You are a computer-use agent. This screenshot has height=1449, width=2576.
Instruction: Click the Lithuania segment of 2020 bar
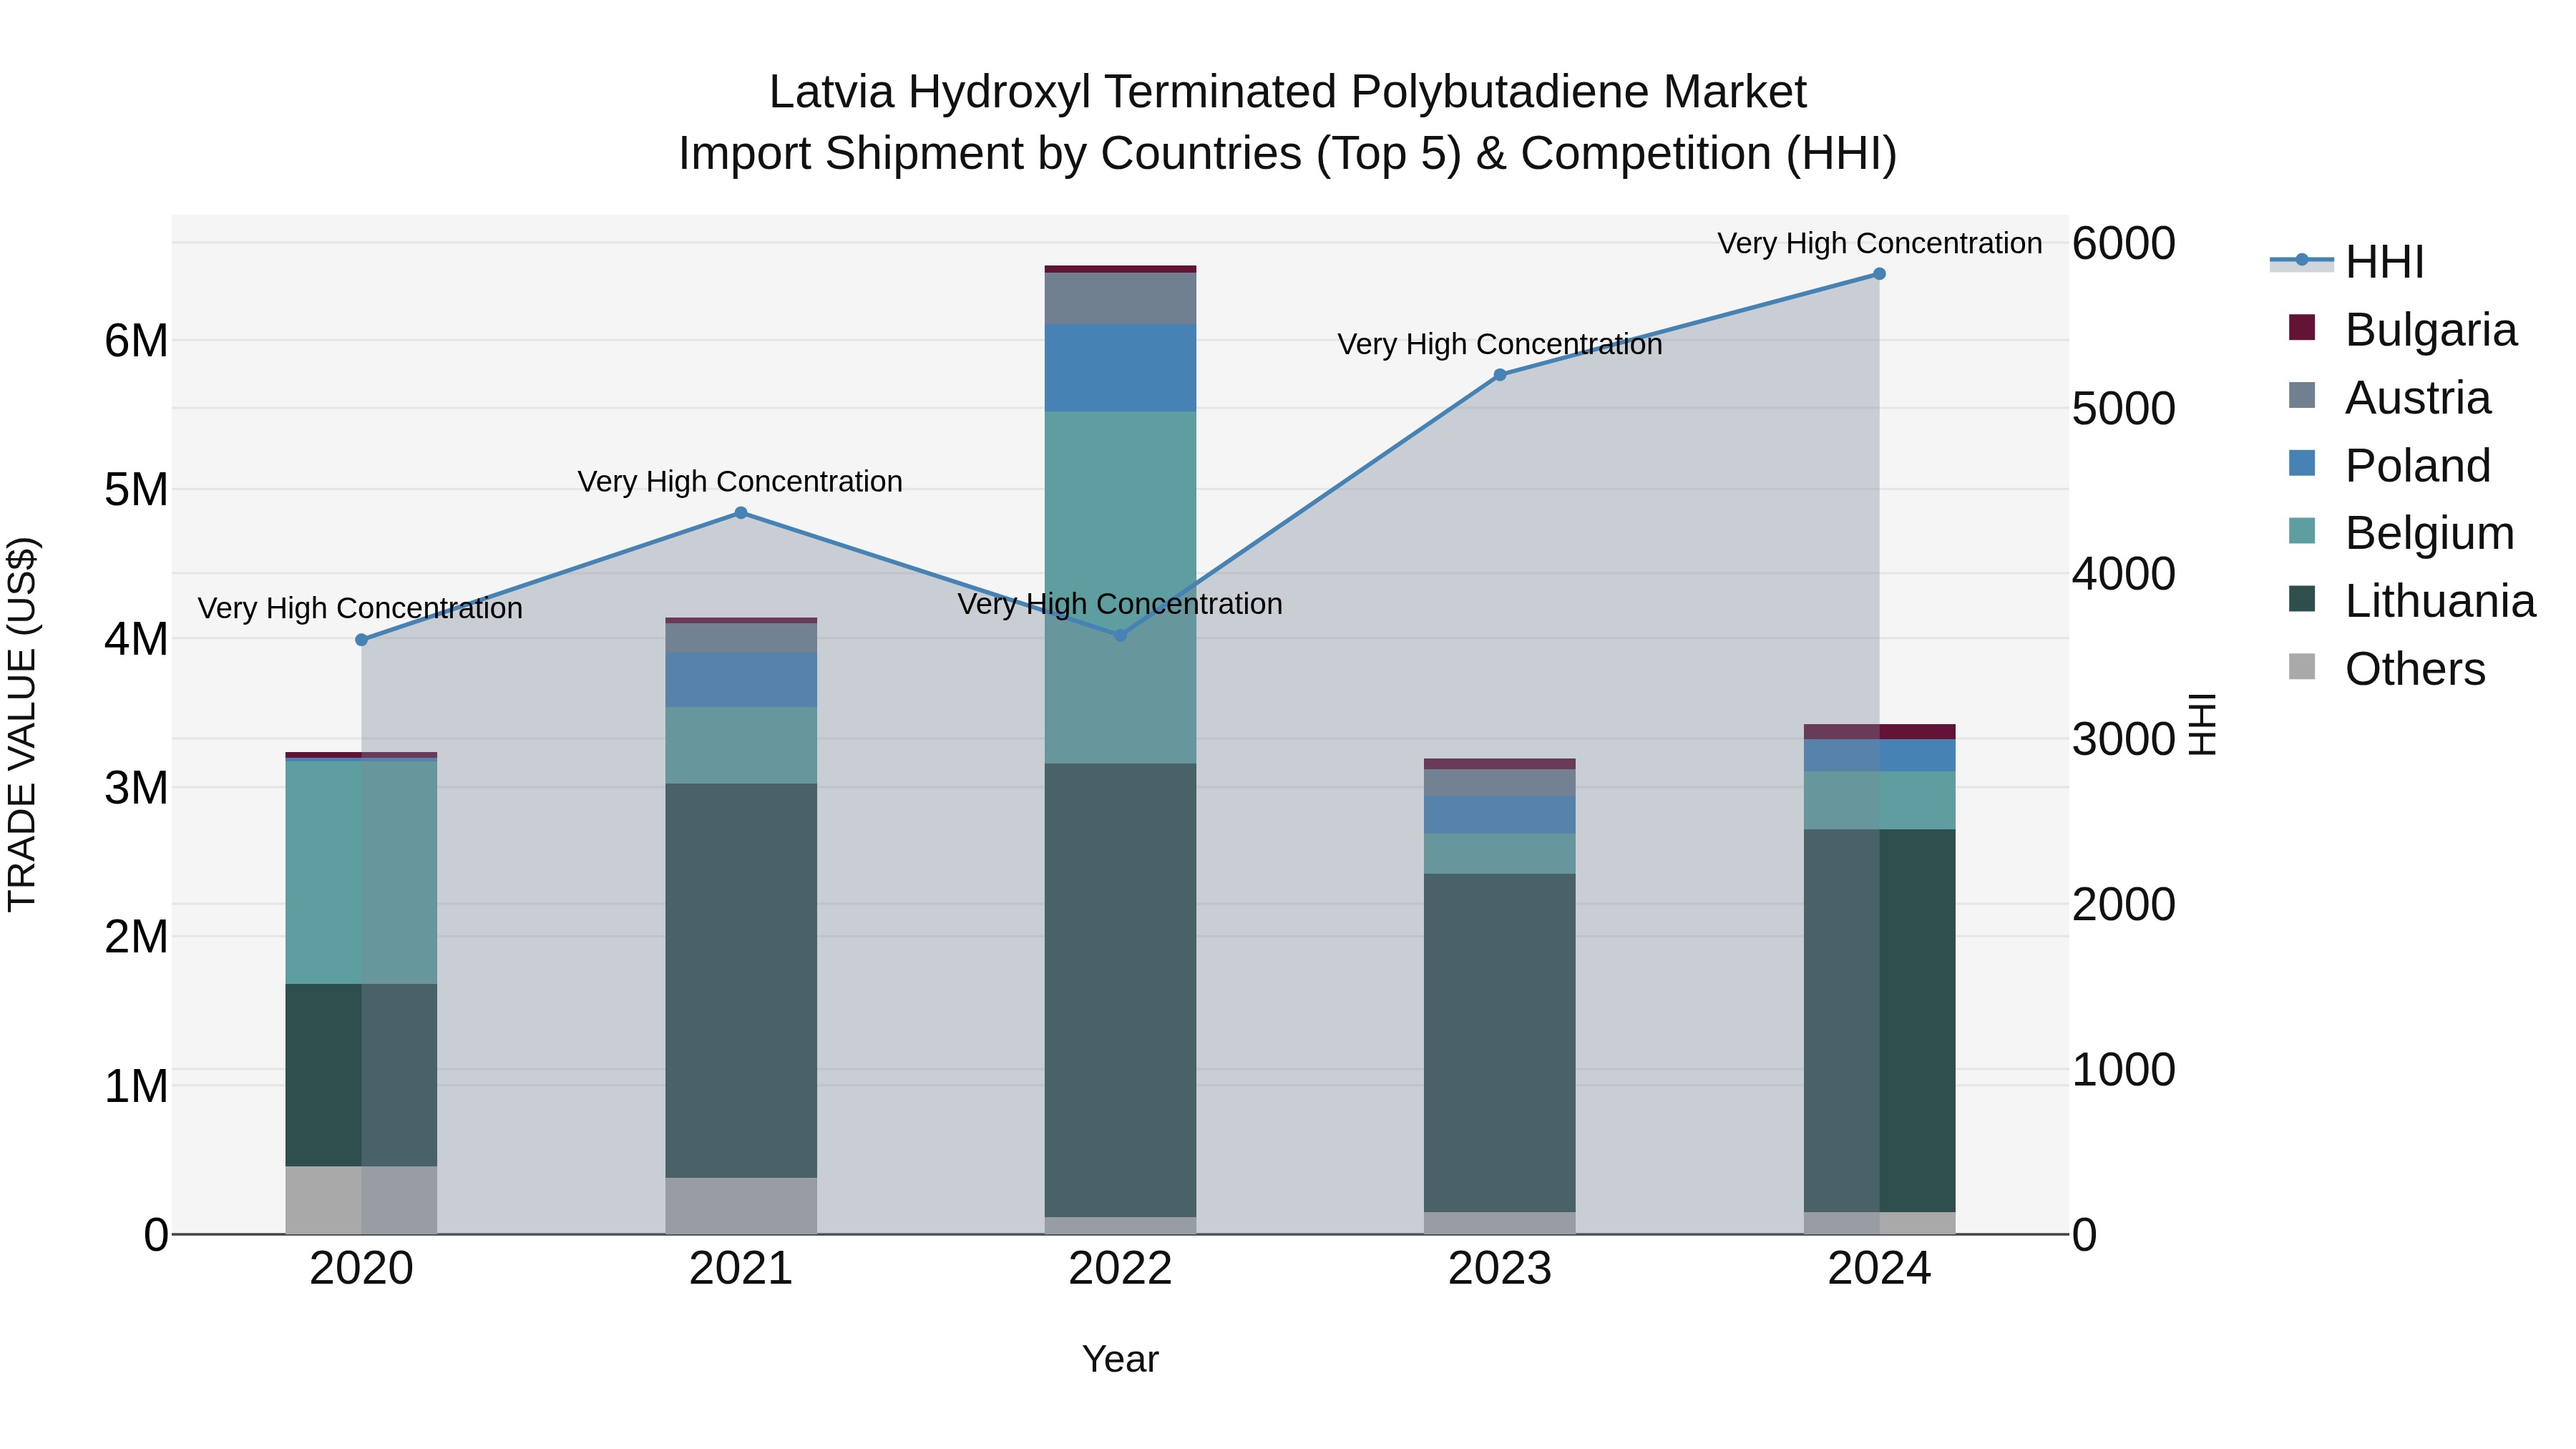click(x=362, y=1075)
